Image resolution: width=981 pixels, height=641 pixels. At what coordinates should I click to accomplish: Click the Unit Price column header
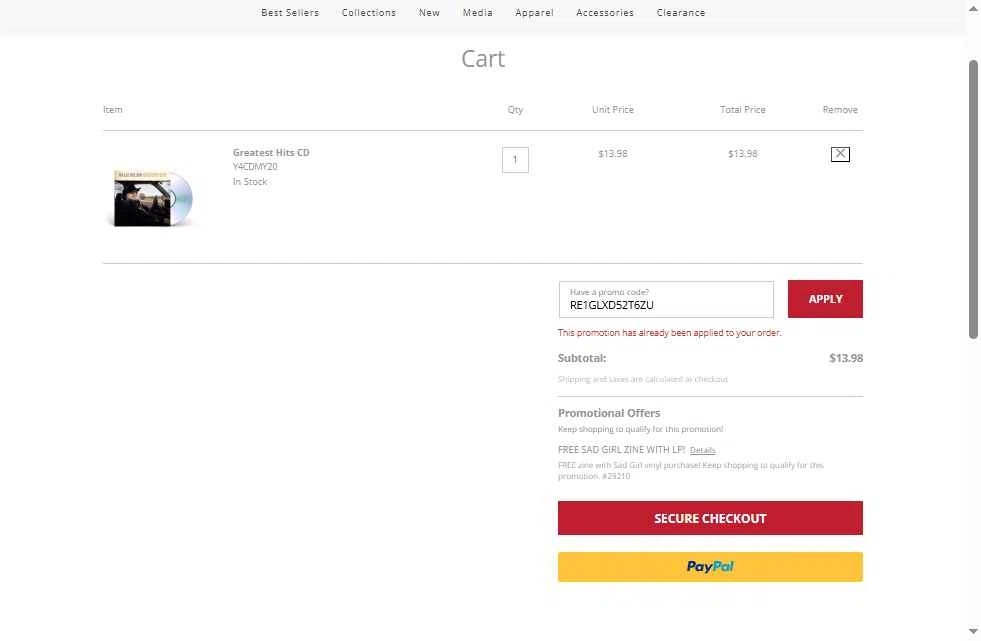pos(612,109)
